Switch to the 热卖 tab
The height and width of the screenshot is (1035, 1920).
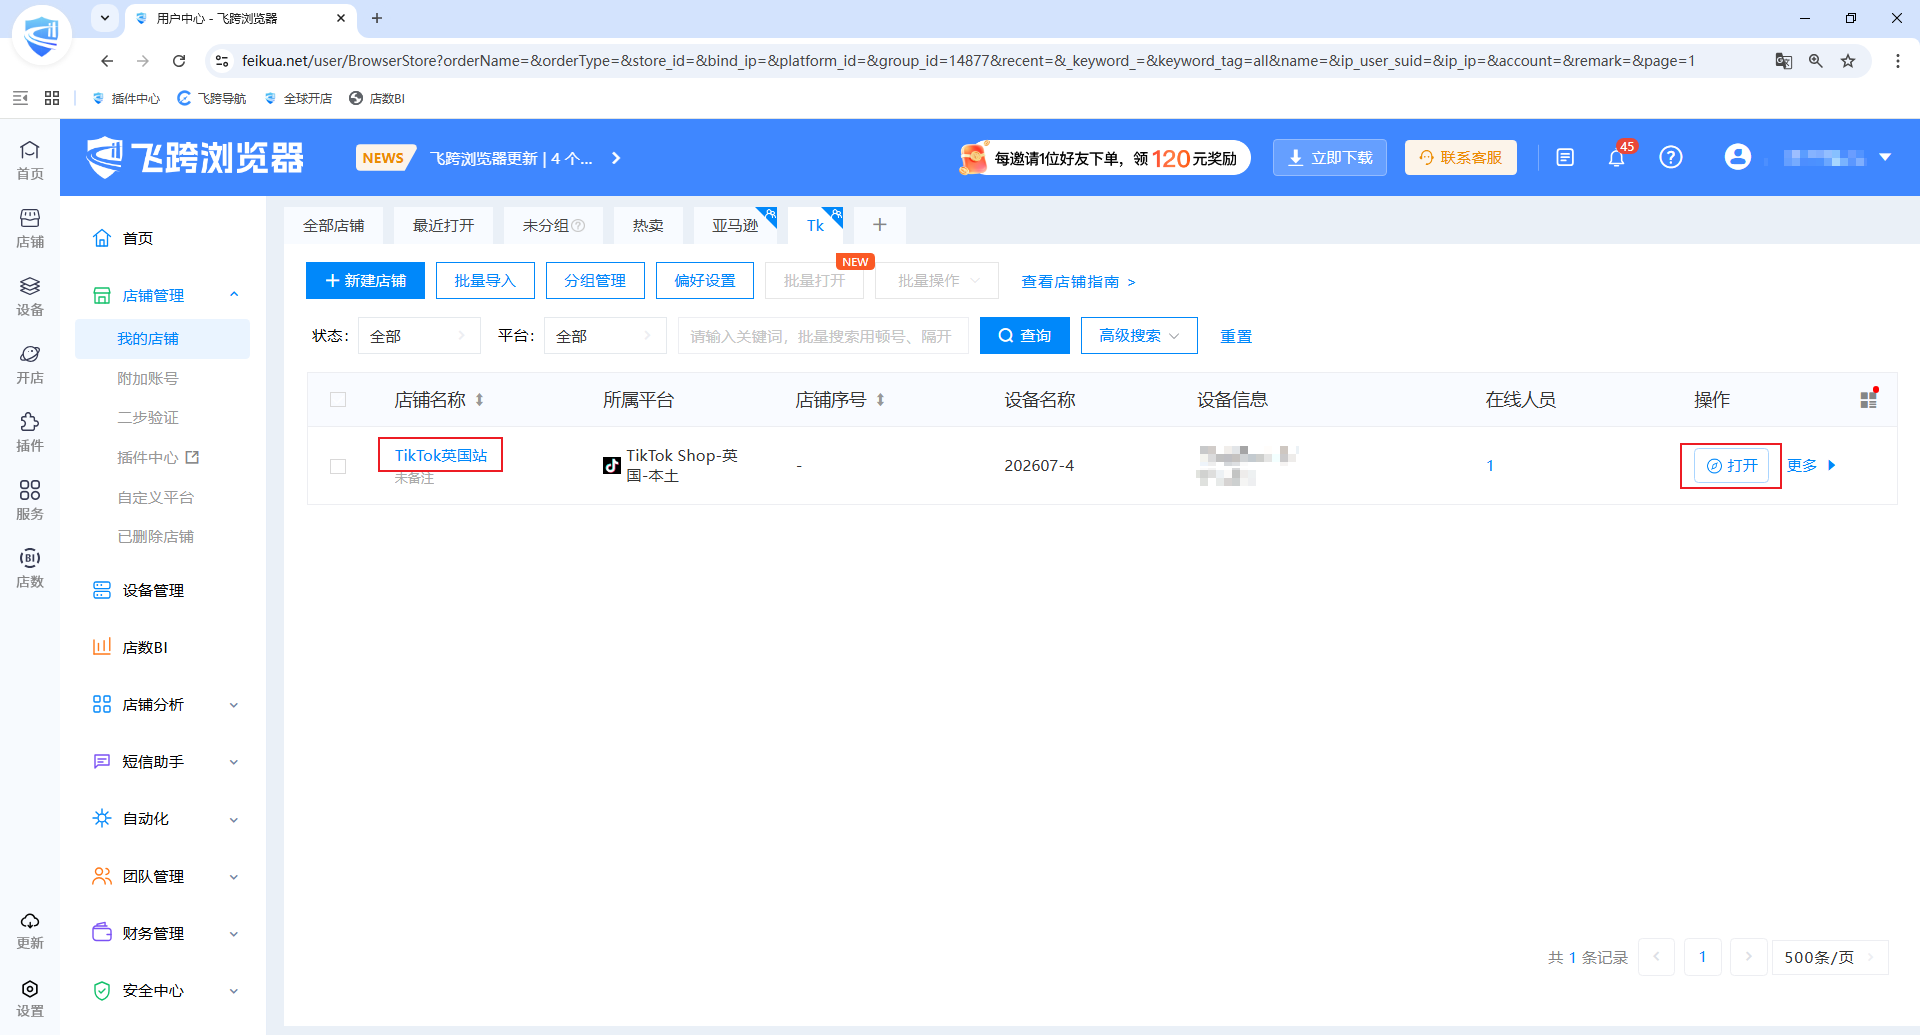tap(648, 226)
